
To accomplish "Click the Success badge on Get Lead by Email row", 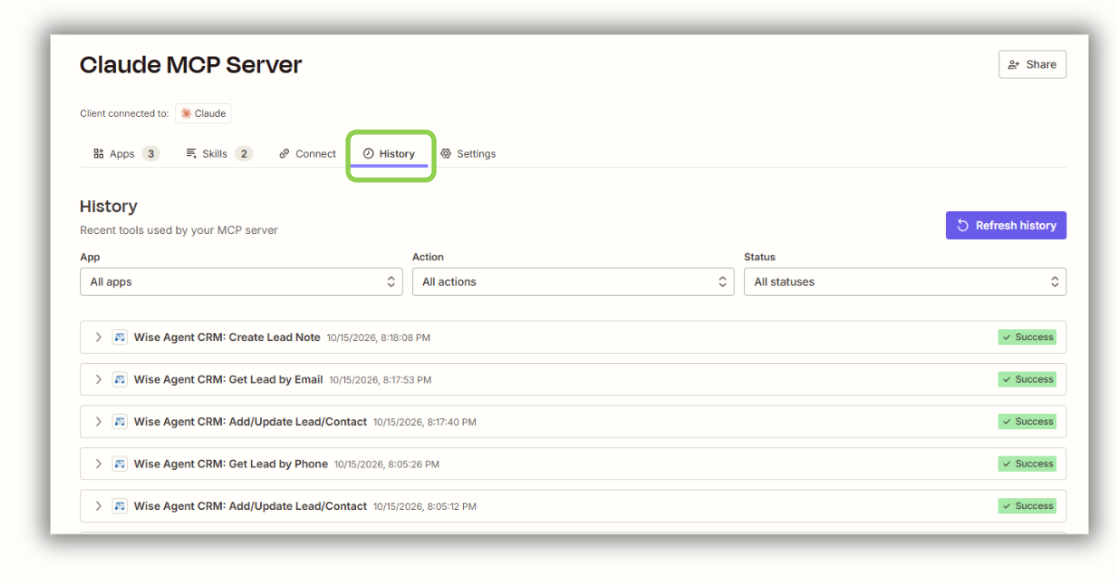I will [x=1027, y=379].
